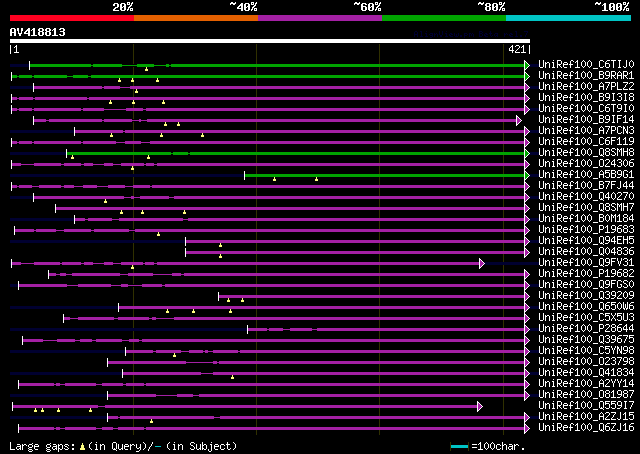Select the white AV418813 query sequence bar
640x454 pixels.
pyautogui.click(x=270, y=41)
